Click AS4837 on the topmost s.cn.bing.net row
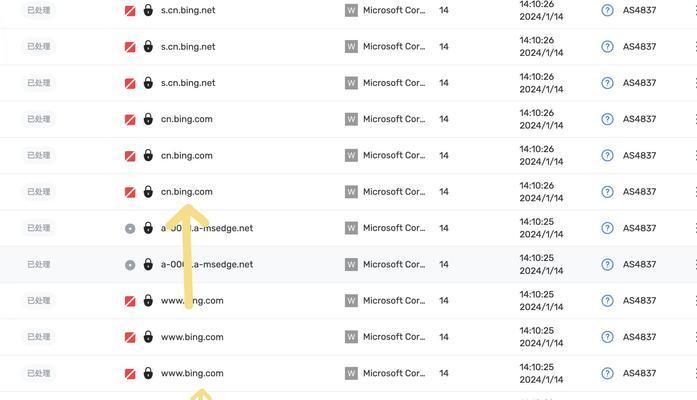The image size is (697, 400). [639, 10]
